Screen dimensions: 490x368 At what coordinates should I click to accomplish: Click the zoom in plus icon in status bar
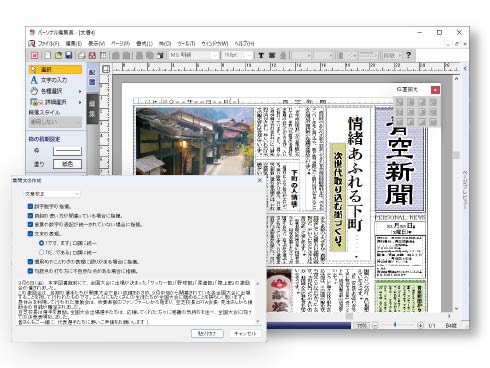[420, 325]
